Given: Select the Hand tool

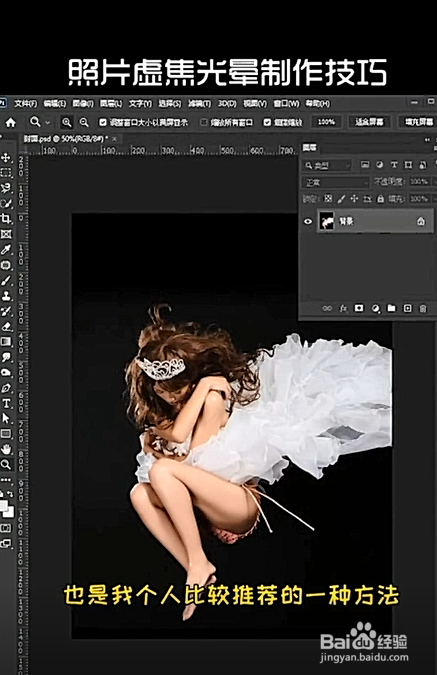Looking at the screenshot, I should point(6,449).
